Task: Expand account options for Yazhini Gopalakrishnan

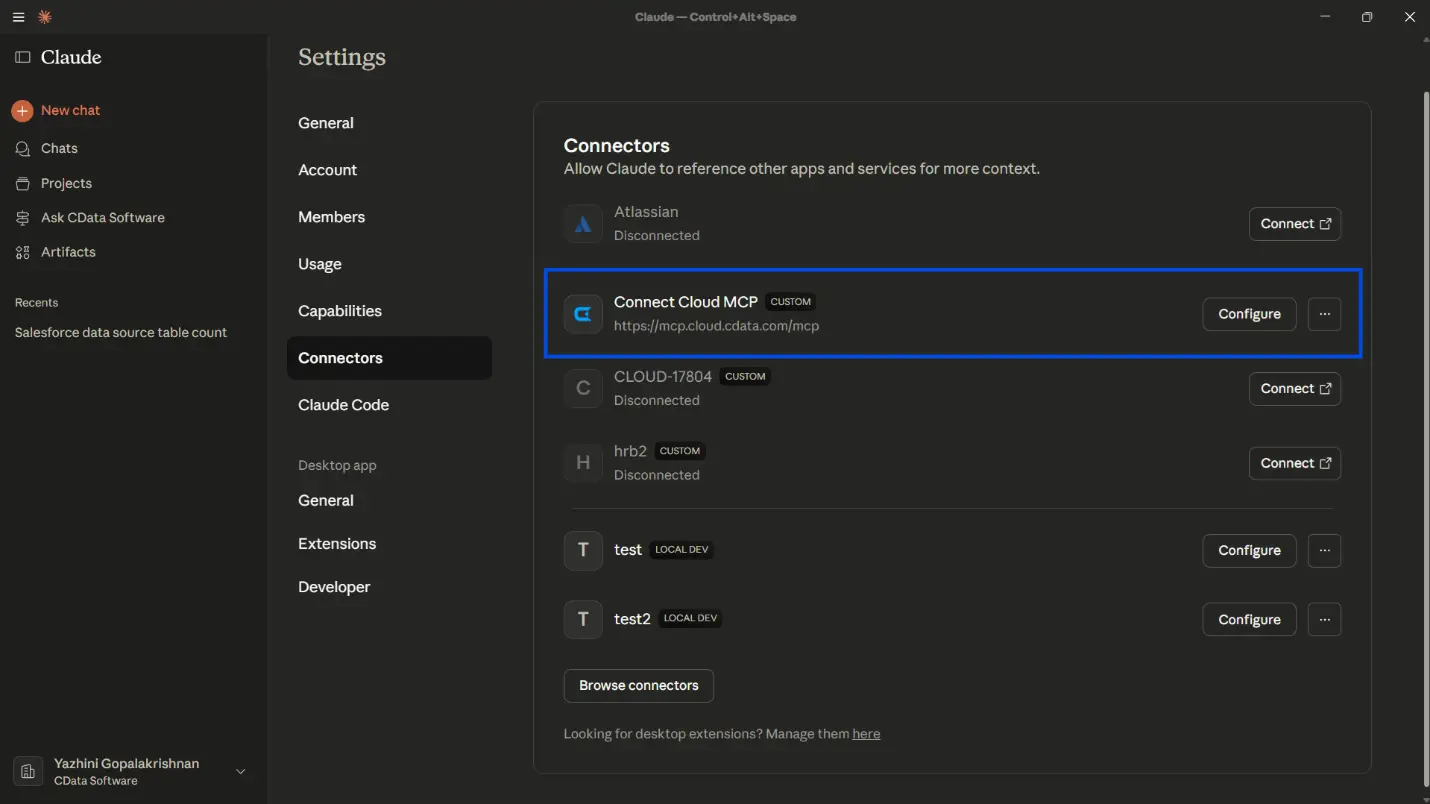Action: pos(240,771)
